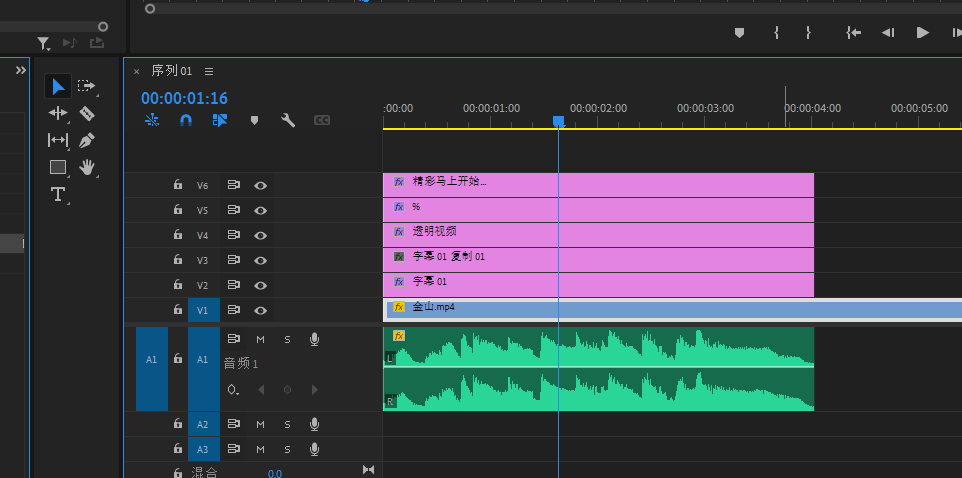The image size is (962, 478).
Task: Select the Razor tool
Action: pyautogui.click(x=86, y=113)
